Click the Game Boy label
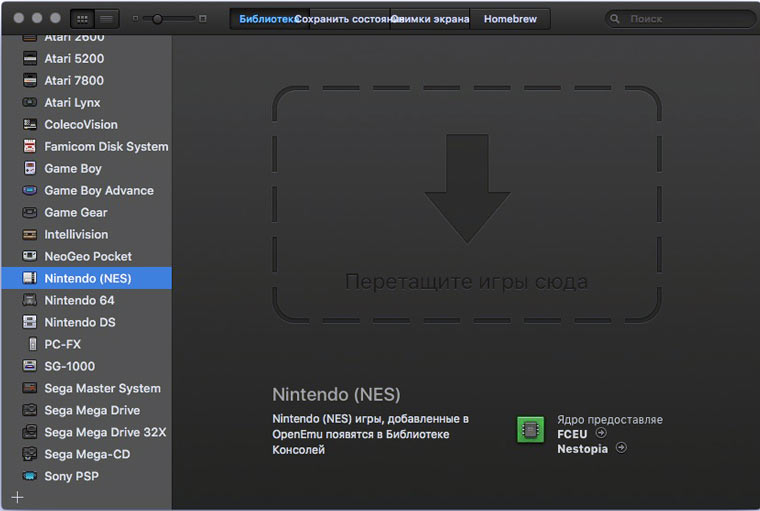Image resolution: width=760 pixels, height=511 pixels. coord(73,169)
